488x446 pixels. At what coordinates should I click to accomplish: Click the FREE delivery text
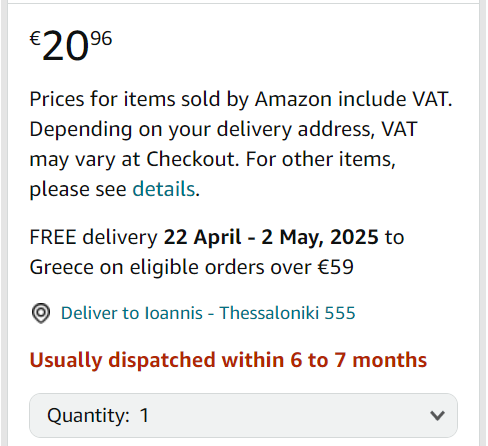point(93,237)
